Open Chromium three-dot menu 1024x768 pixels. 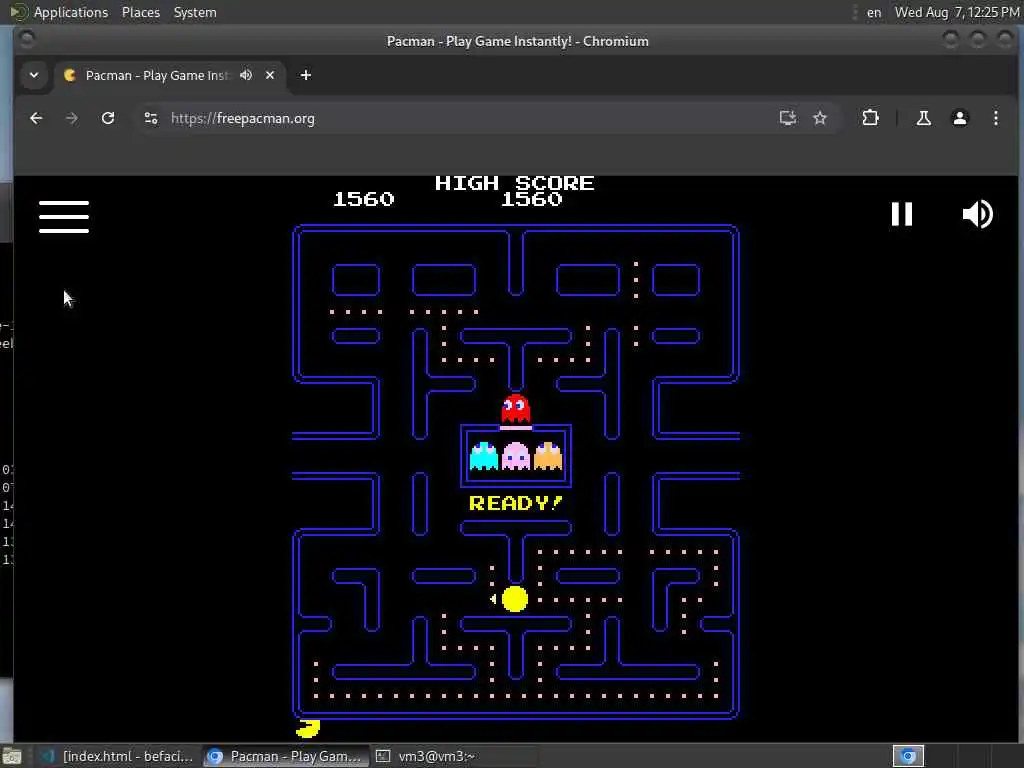click(995, 118)
